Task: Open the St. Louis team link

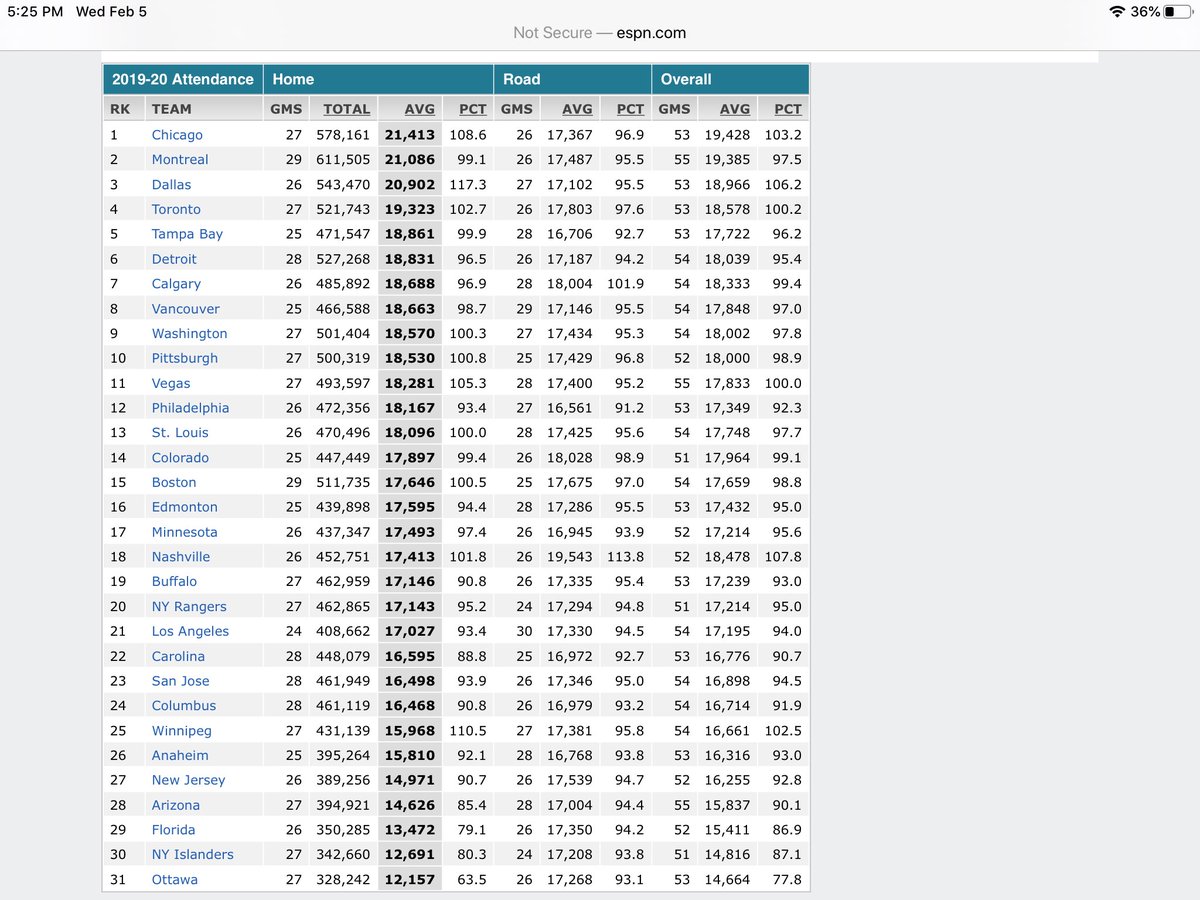Action: 180,433
